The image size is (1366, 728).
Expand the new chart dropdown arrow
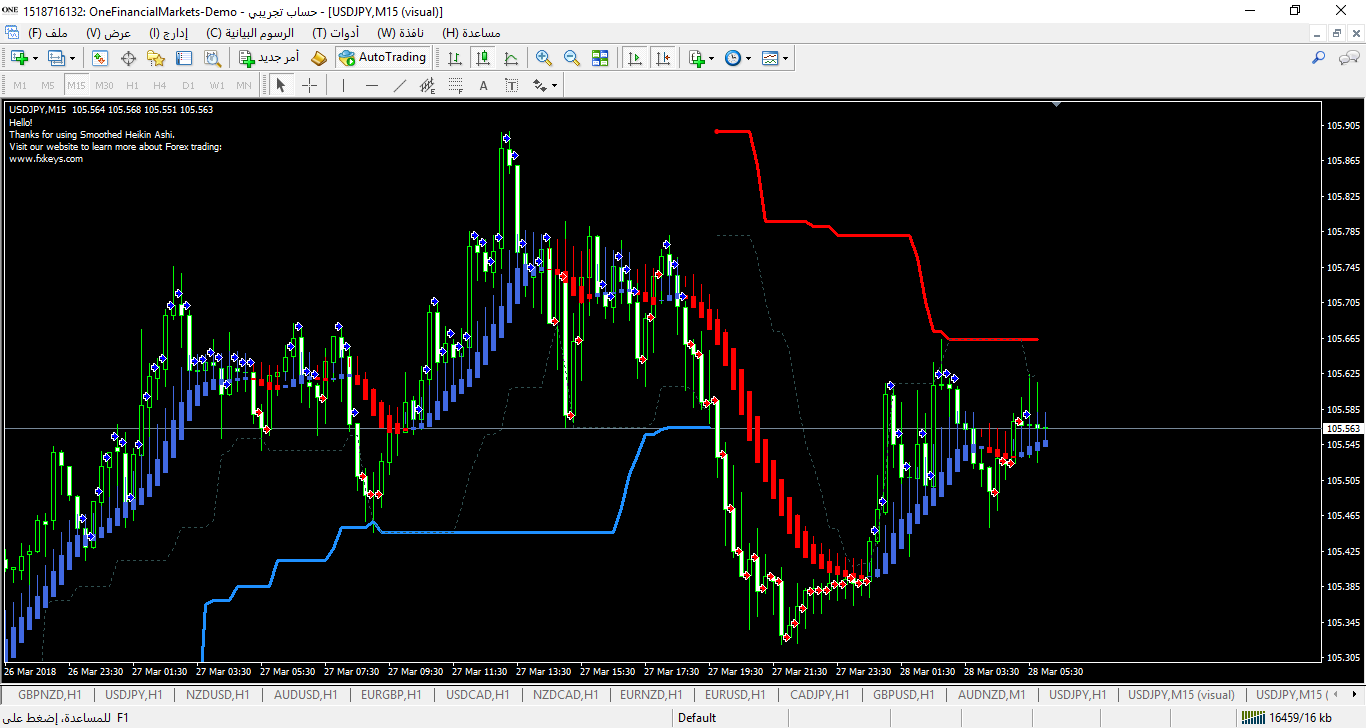tap(36, 58)
